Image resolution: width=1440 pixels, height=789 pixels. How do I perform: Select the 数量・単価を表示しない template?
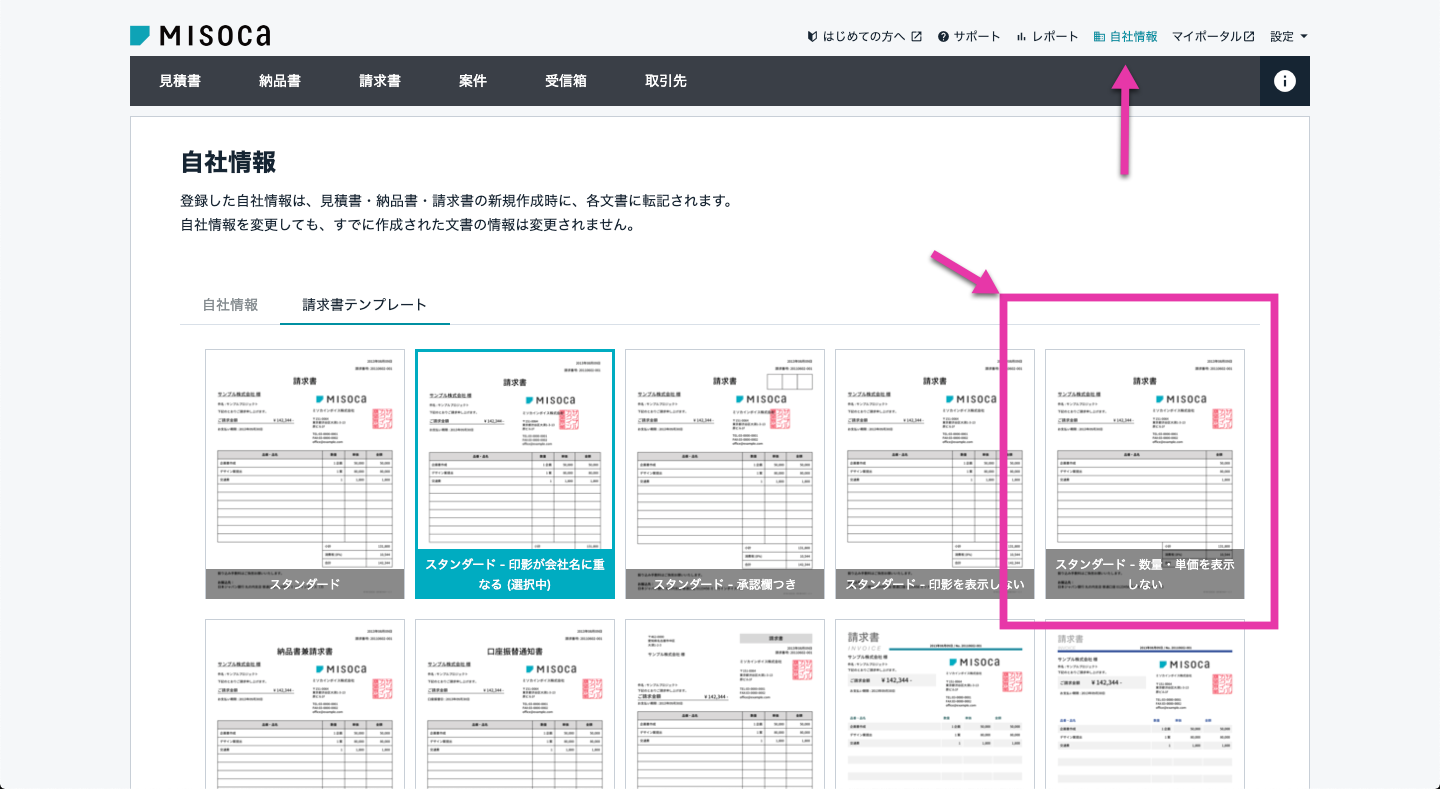point(1145,474)
